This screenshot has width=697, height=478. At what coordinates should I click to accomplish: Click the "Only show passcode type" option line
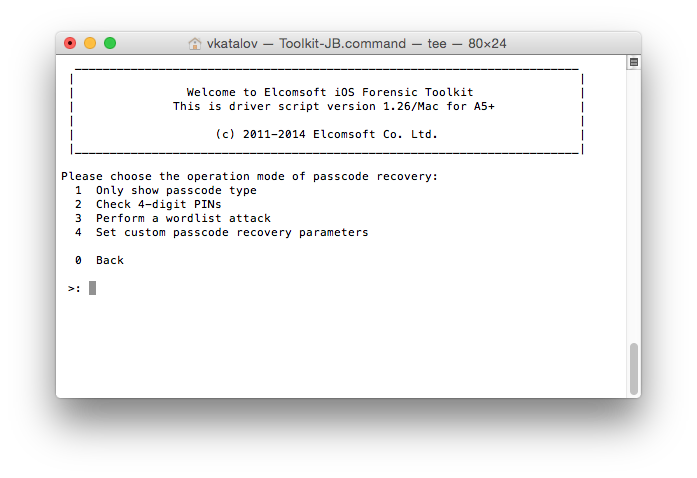[176, 190]
